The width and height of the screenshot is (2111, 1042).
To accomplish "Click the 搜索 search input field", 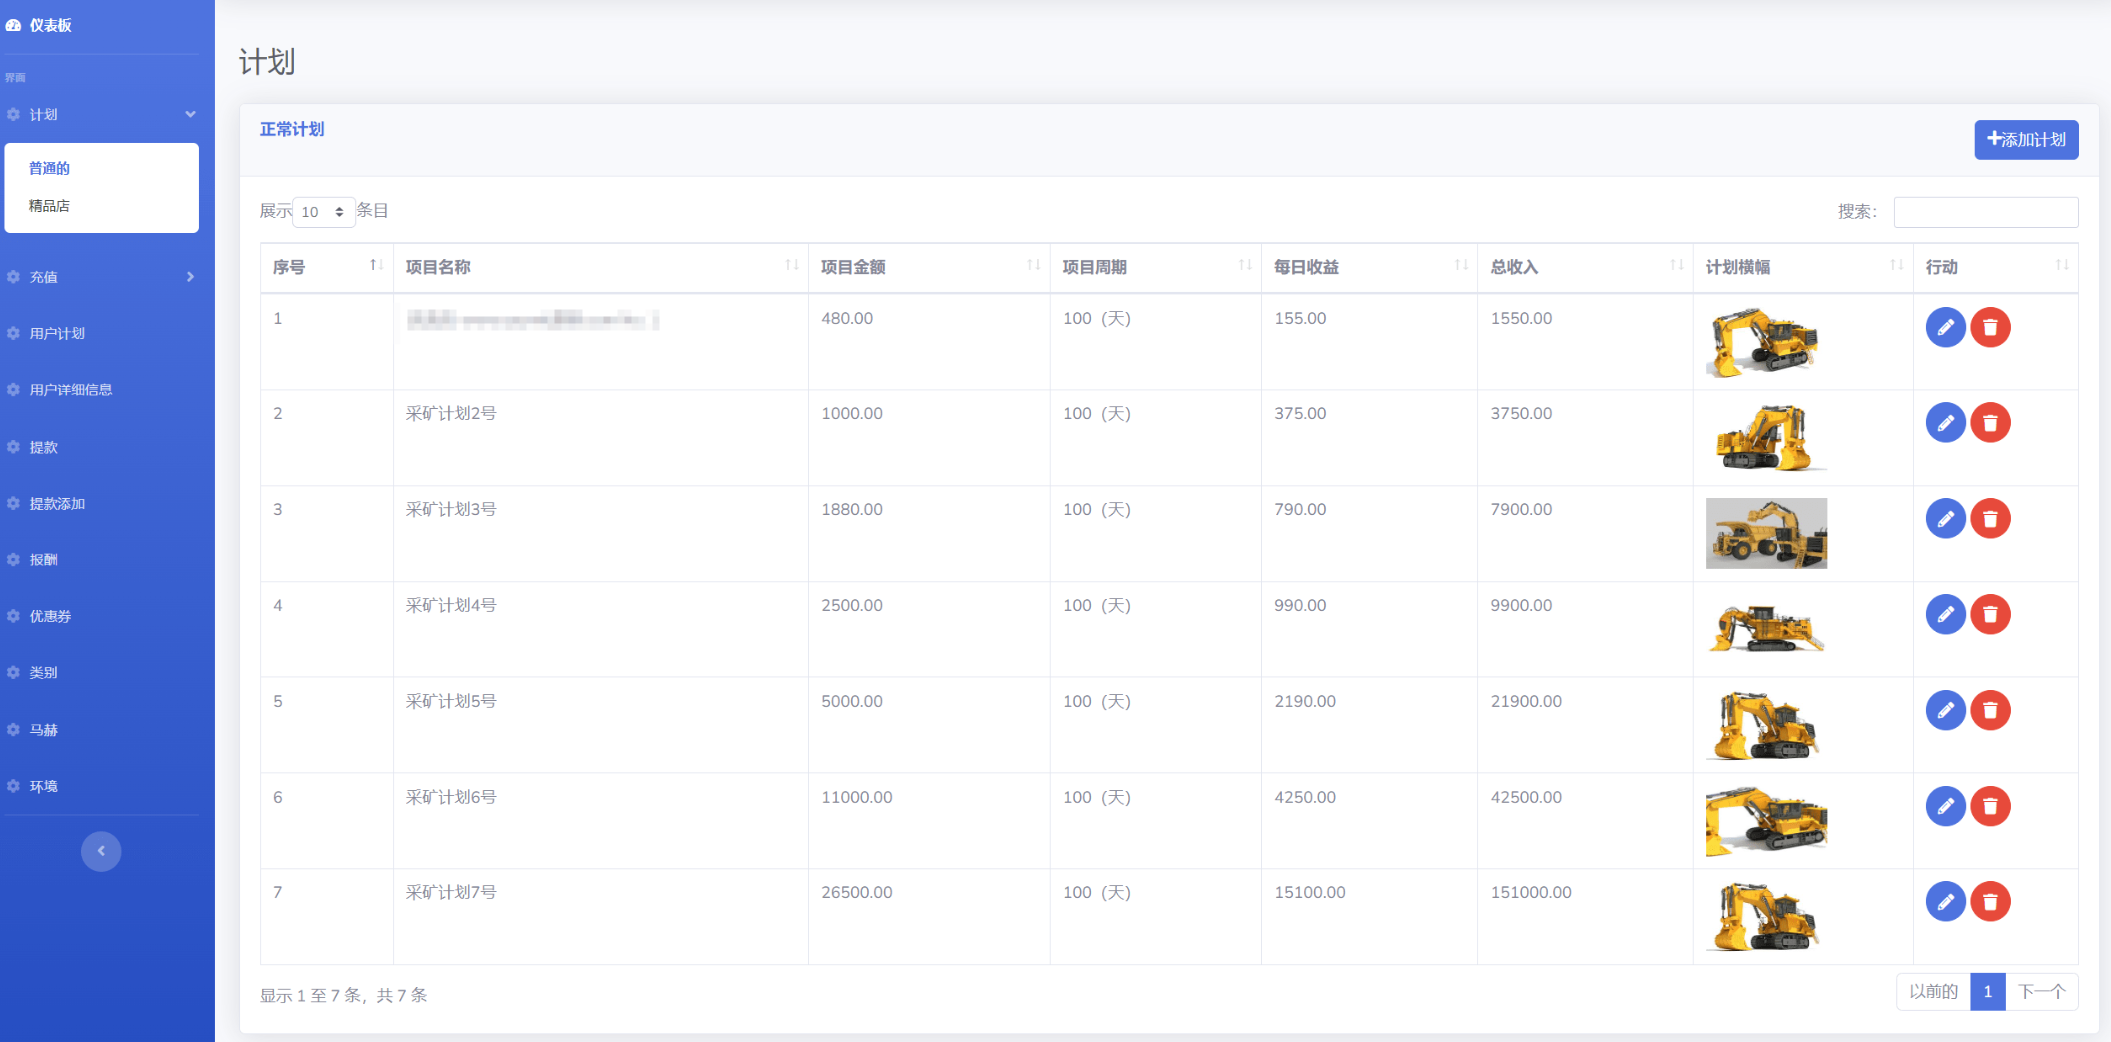I will pos(1985,212).
